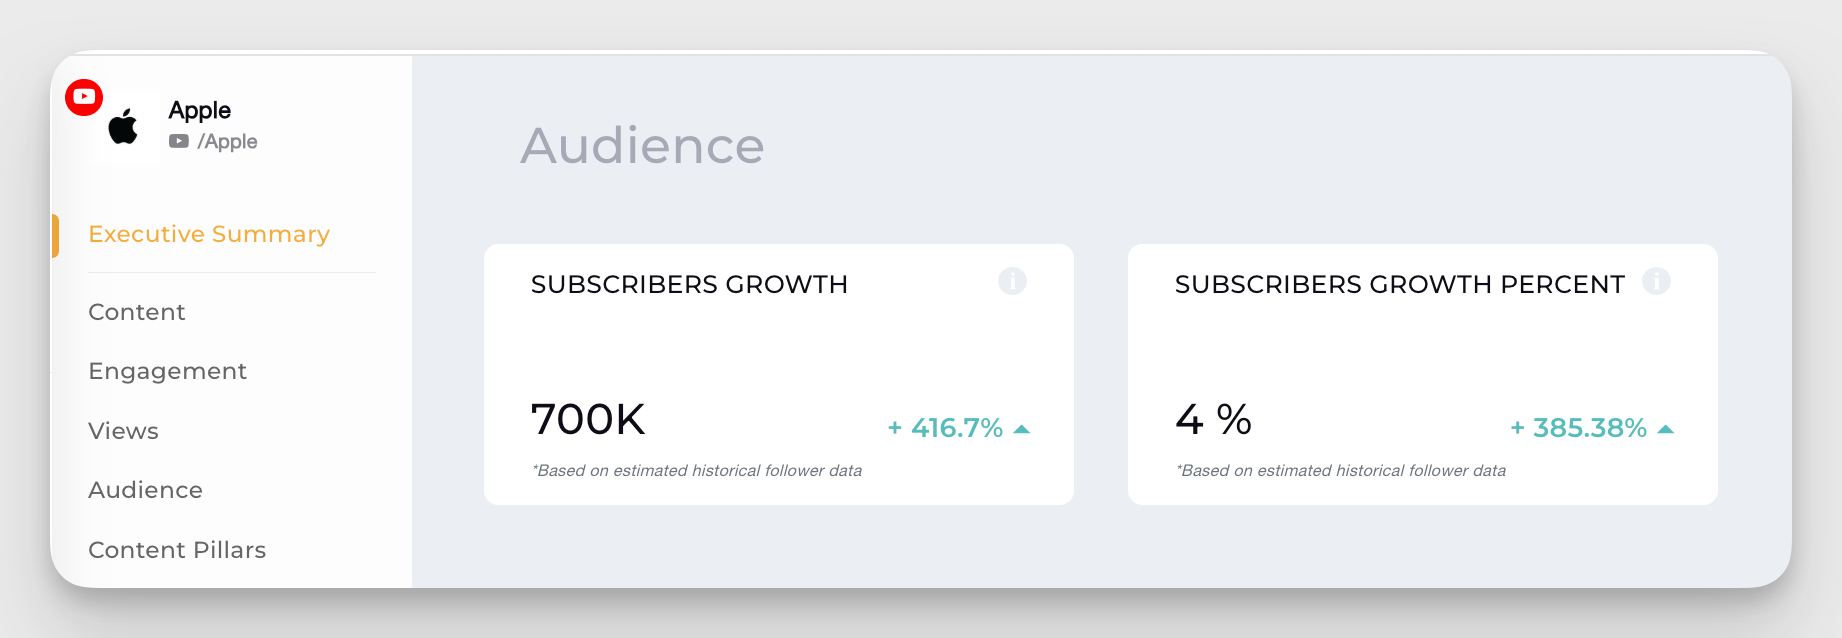1842x638 pixels.
Task: Navigate to Content Pillars
Action: pyautogui.click(x=177, y=550)
